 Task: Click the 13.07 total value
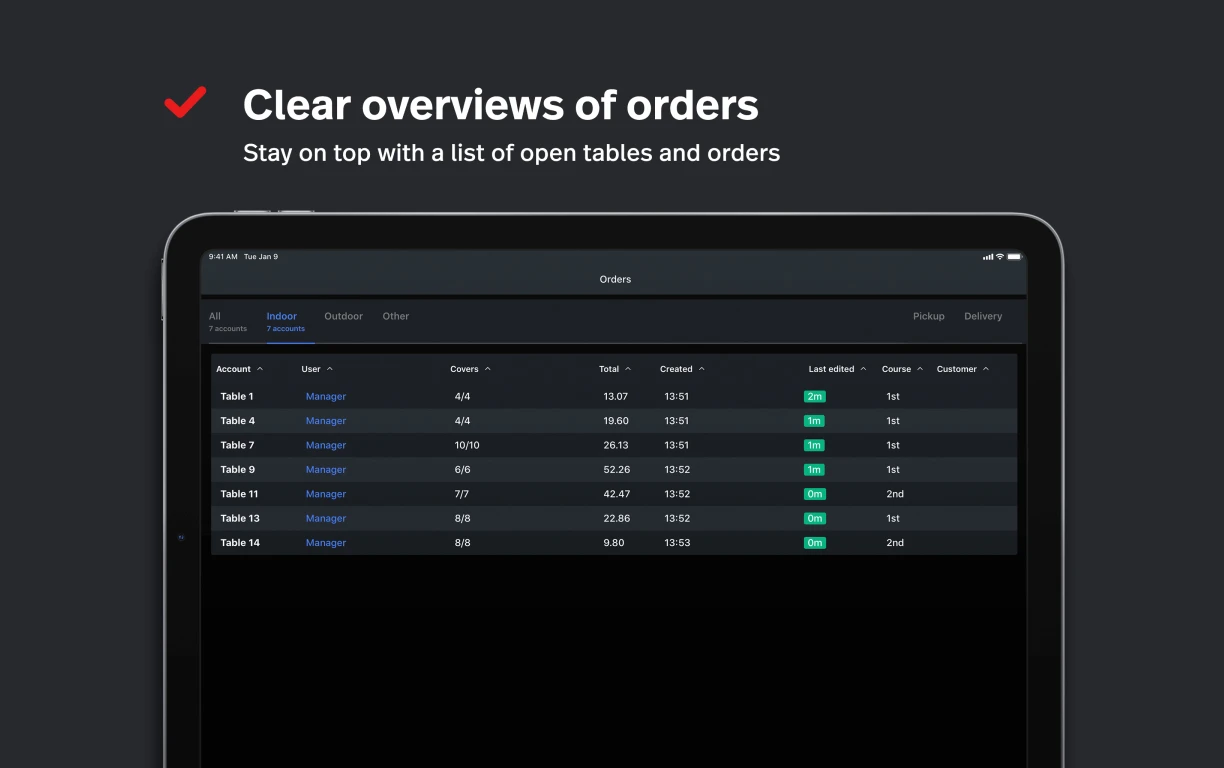click(616, 397)
